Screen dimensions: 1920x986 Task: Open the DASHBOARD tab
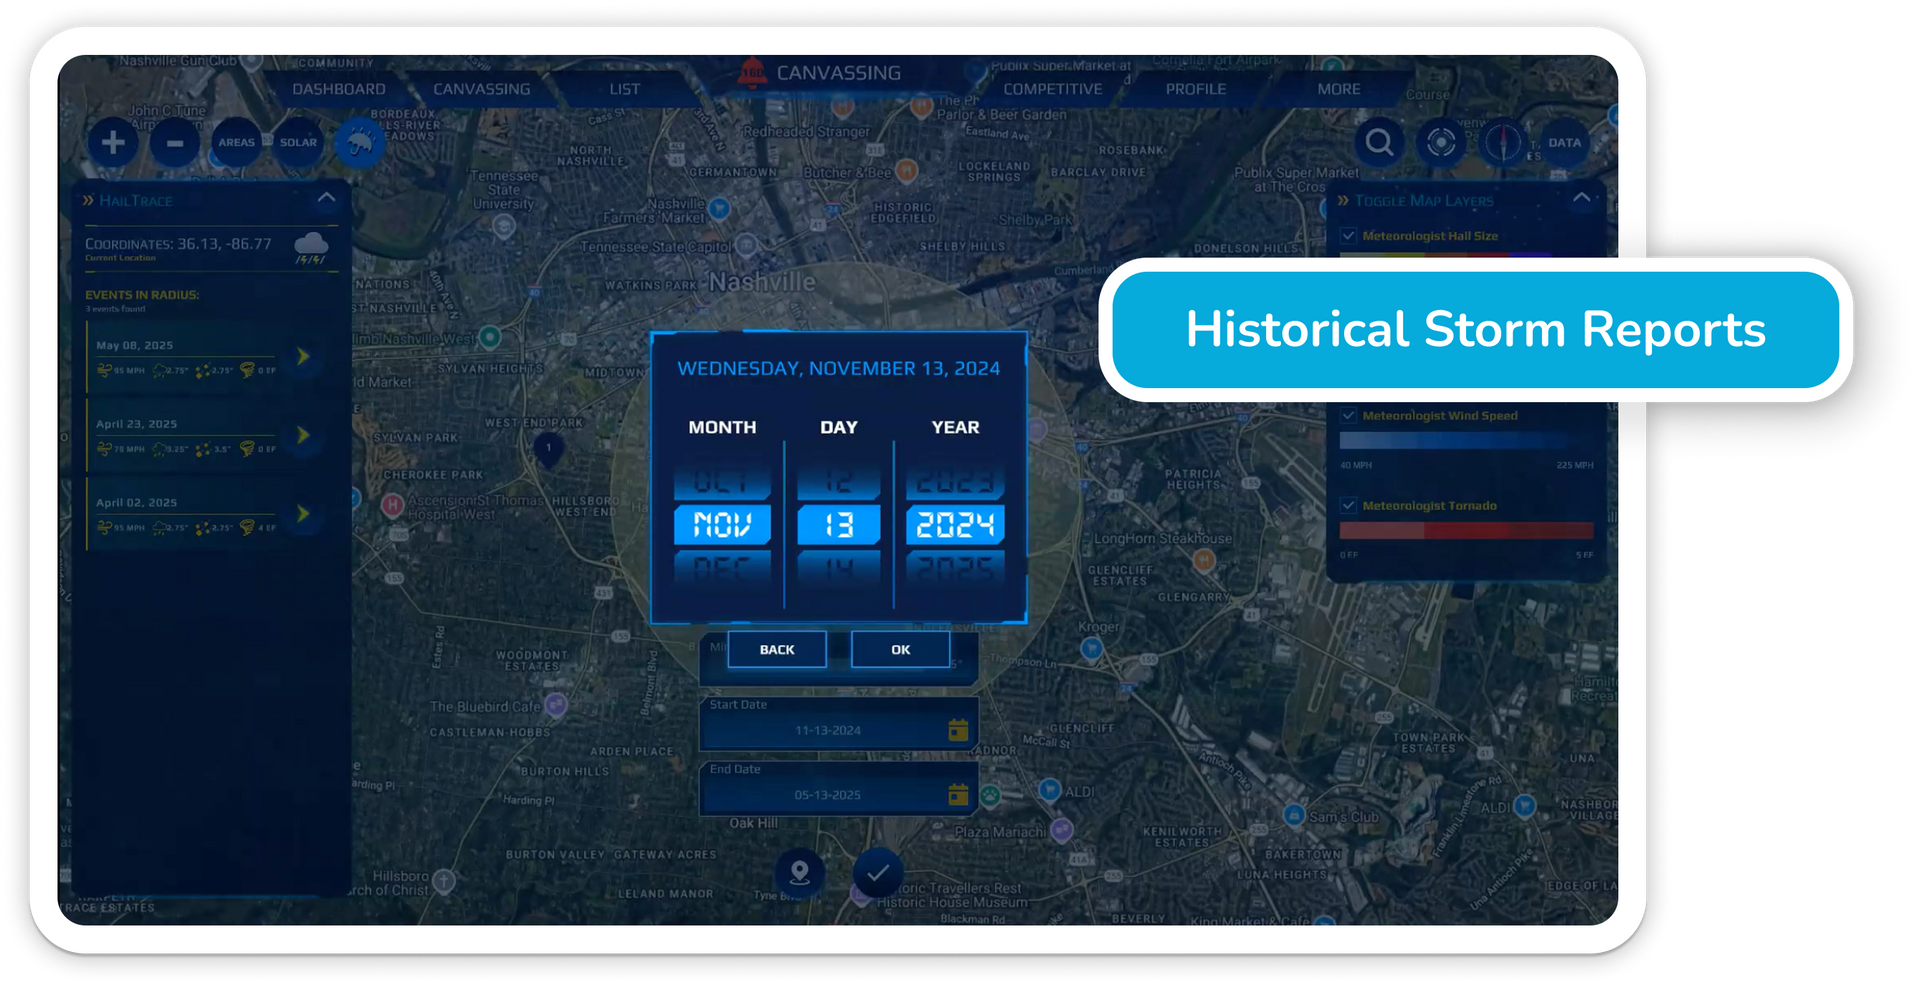tap(339, 89)
